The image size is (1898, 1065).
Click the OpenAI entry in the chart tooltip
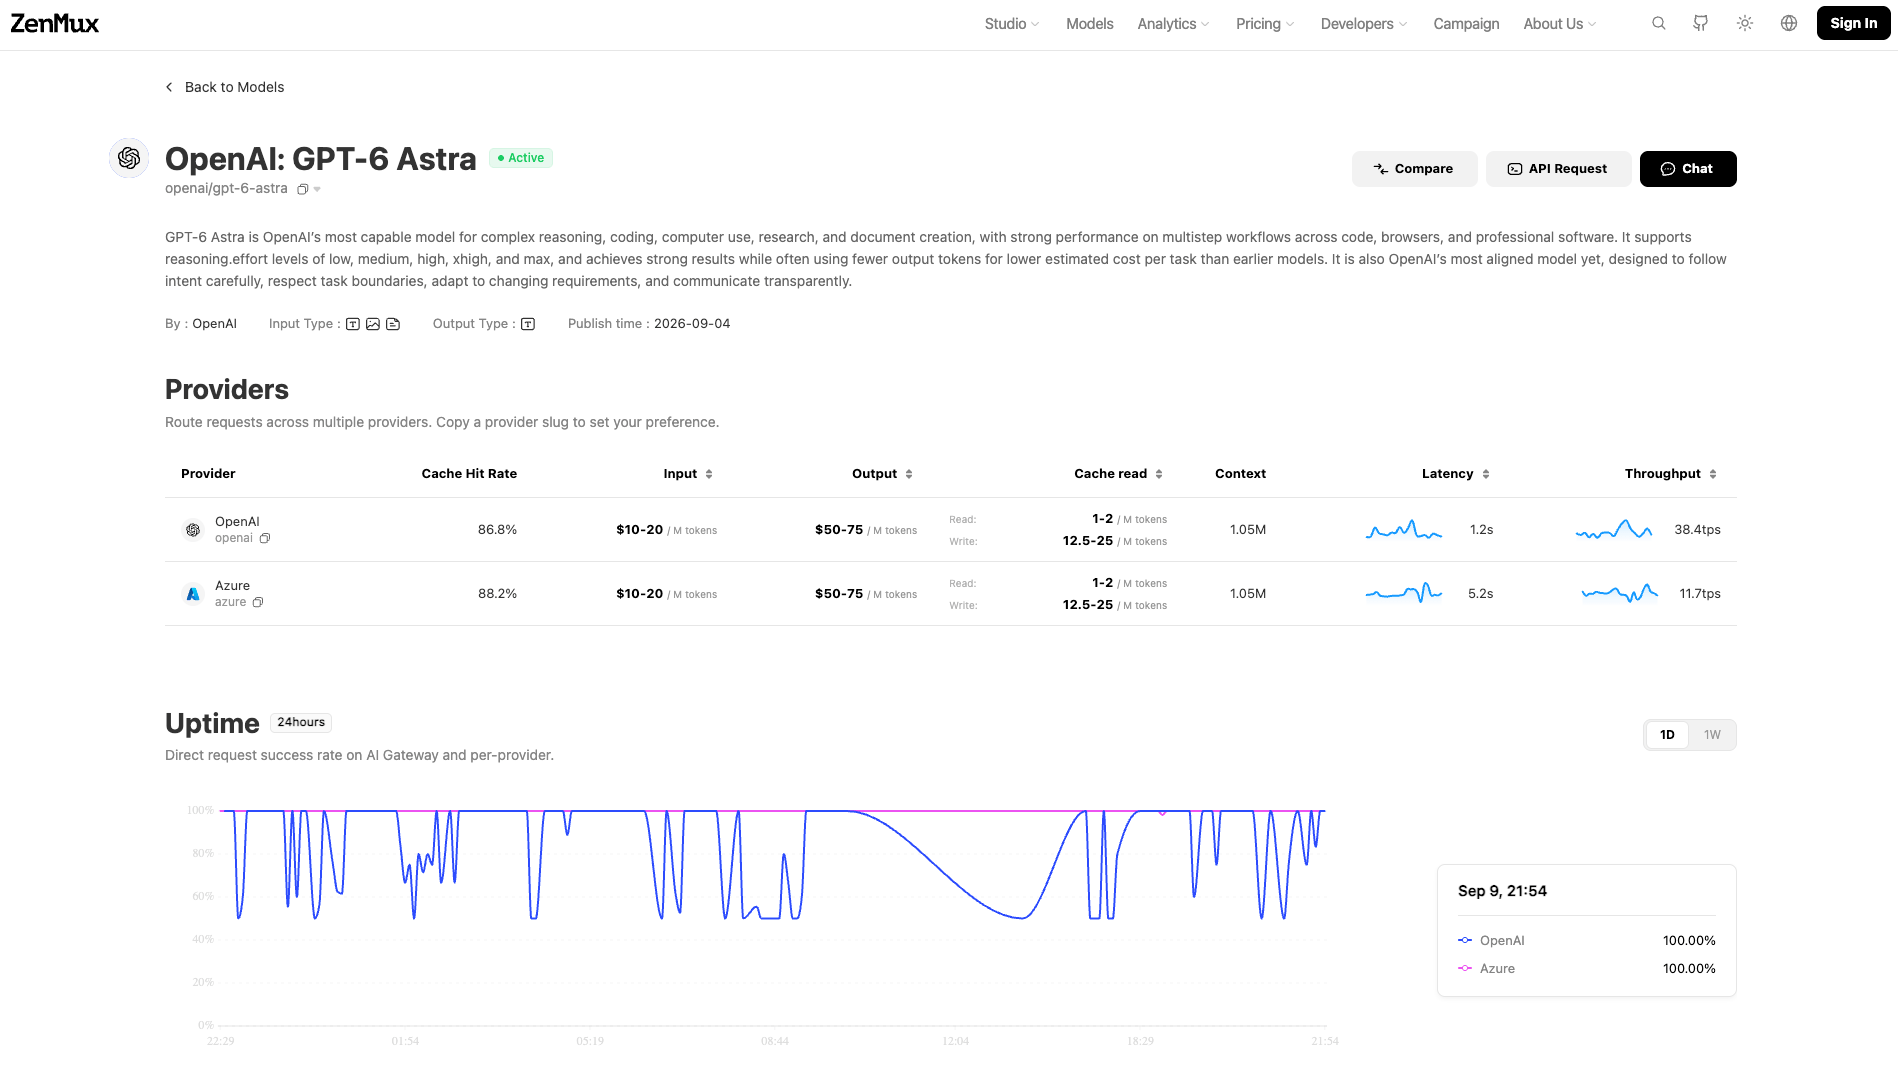(x=1586, y=941)
